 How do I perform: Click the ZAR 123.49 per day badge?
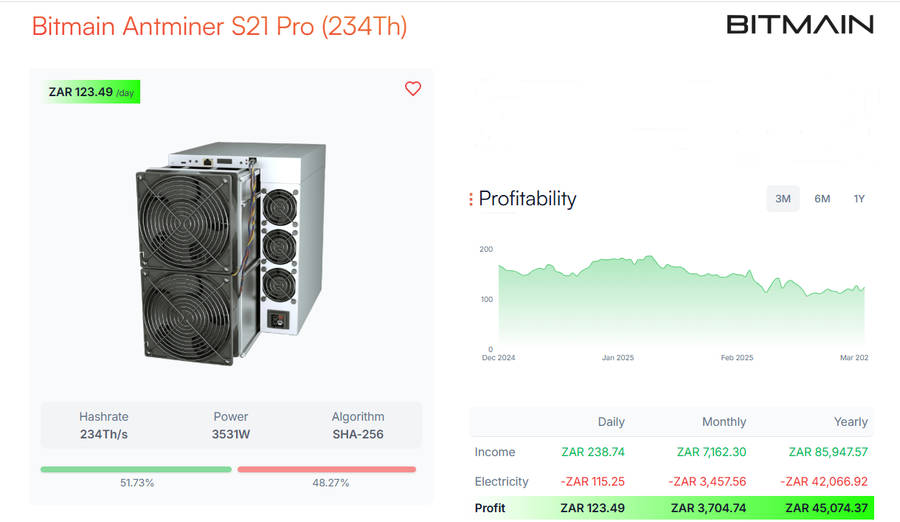pos(91,93)
